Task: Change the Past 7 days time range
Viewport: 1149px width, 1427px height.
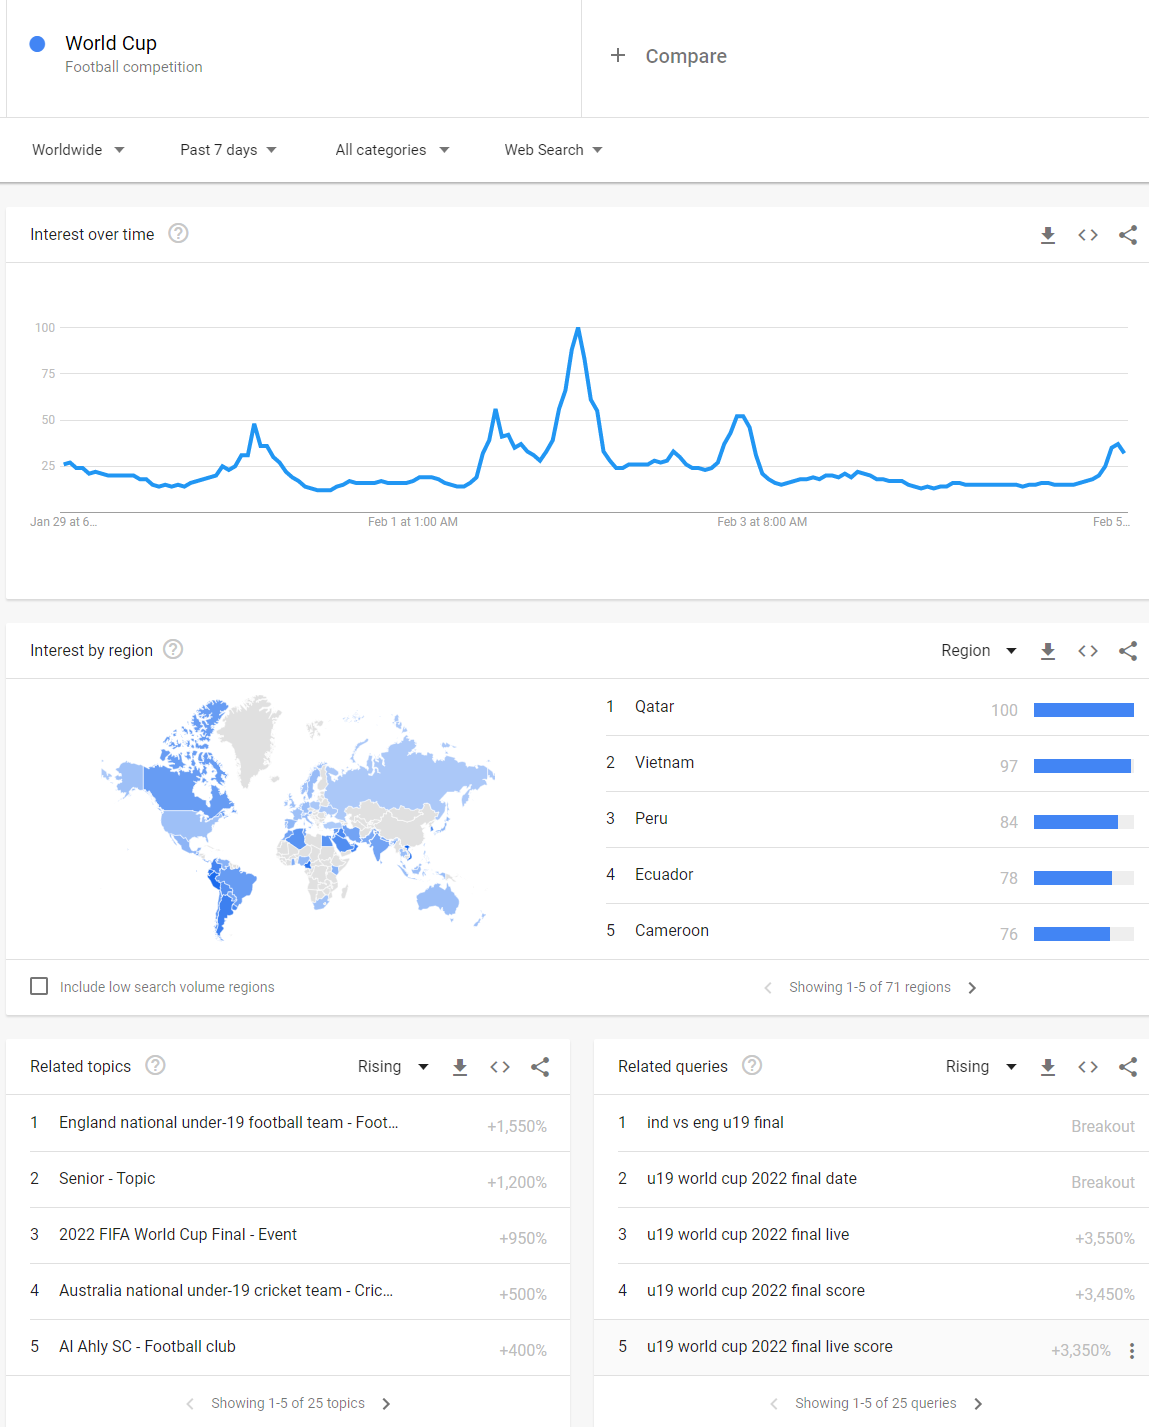Action: [228, 150]
